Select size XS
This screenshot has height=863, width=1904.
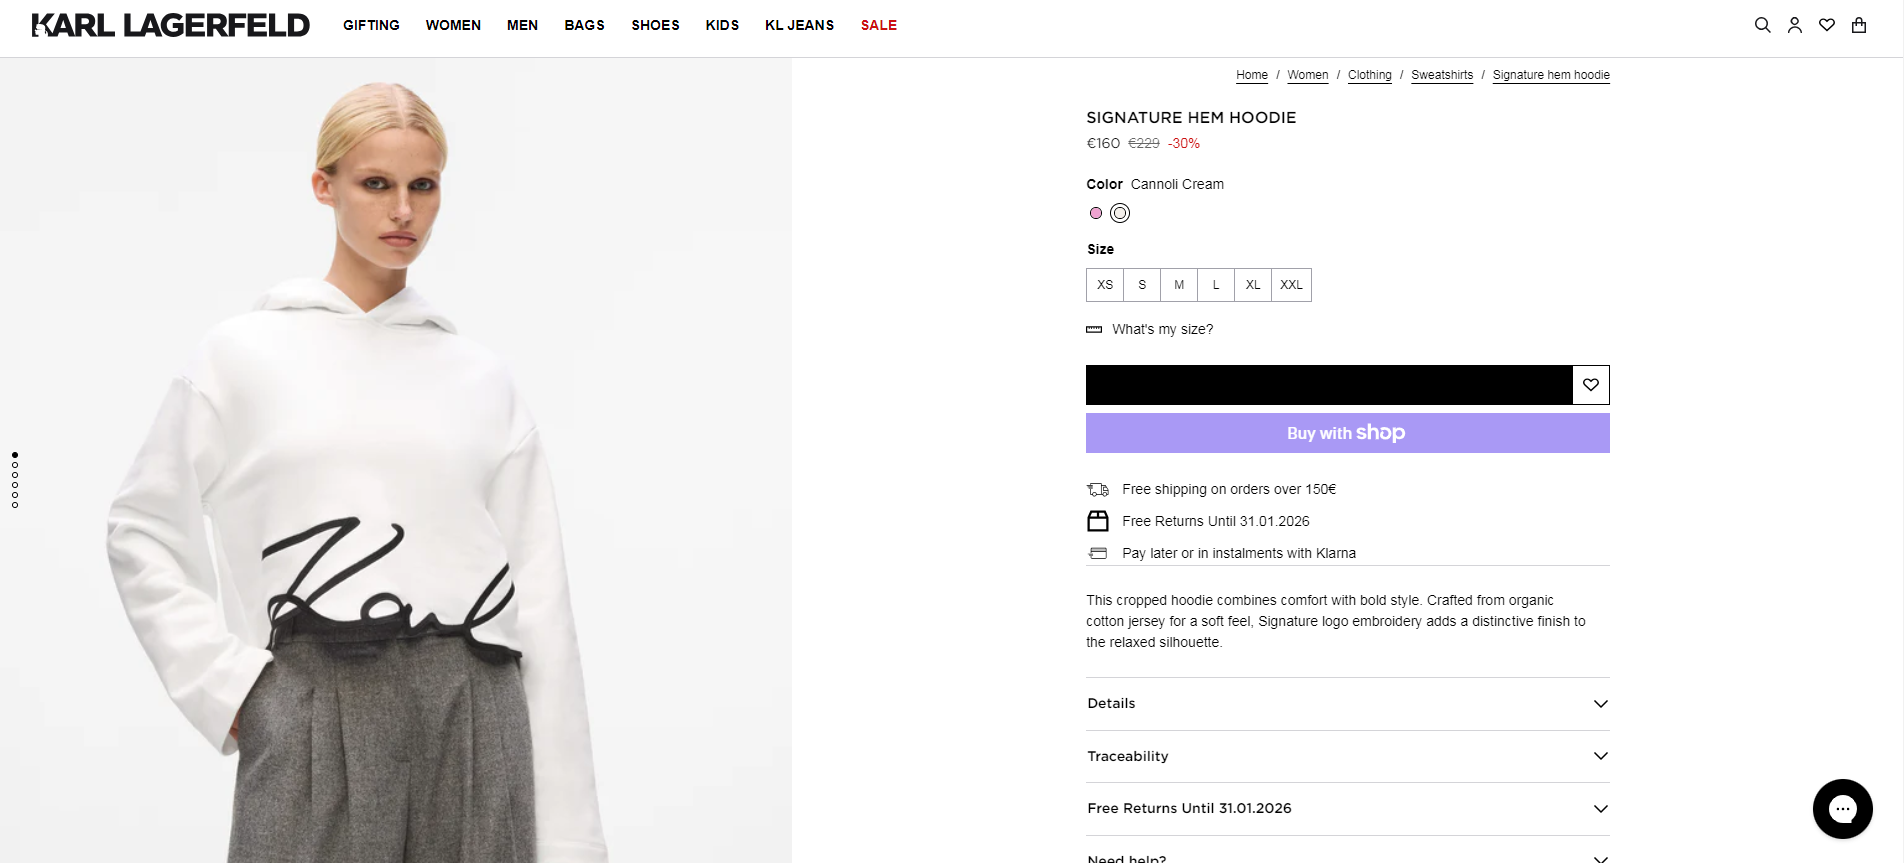(1105, 285)
